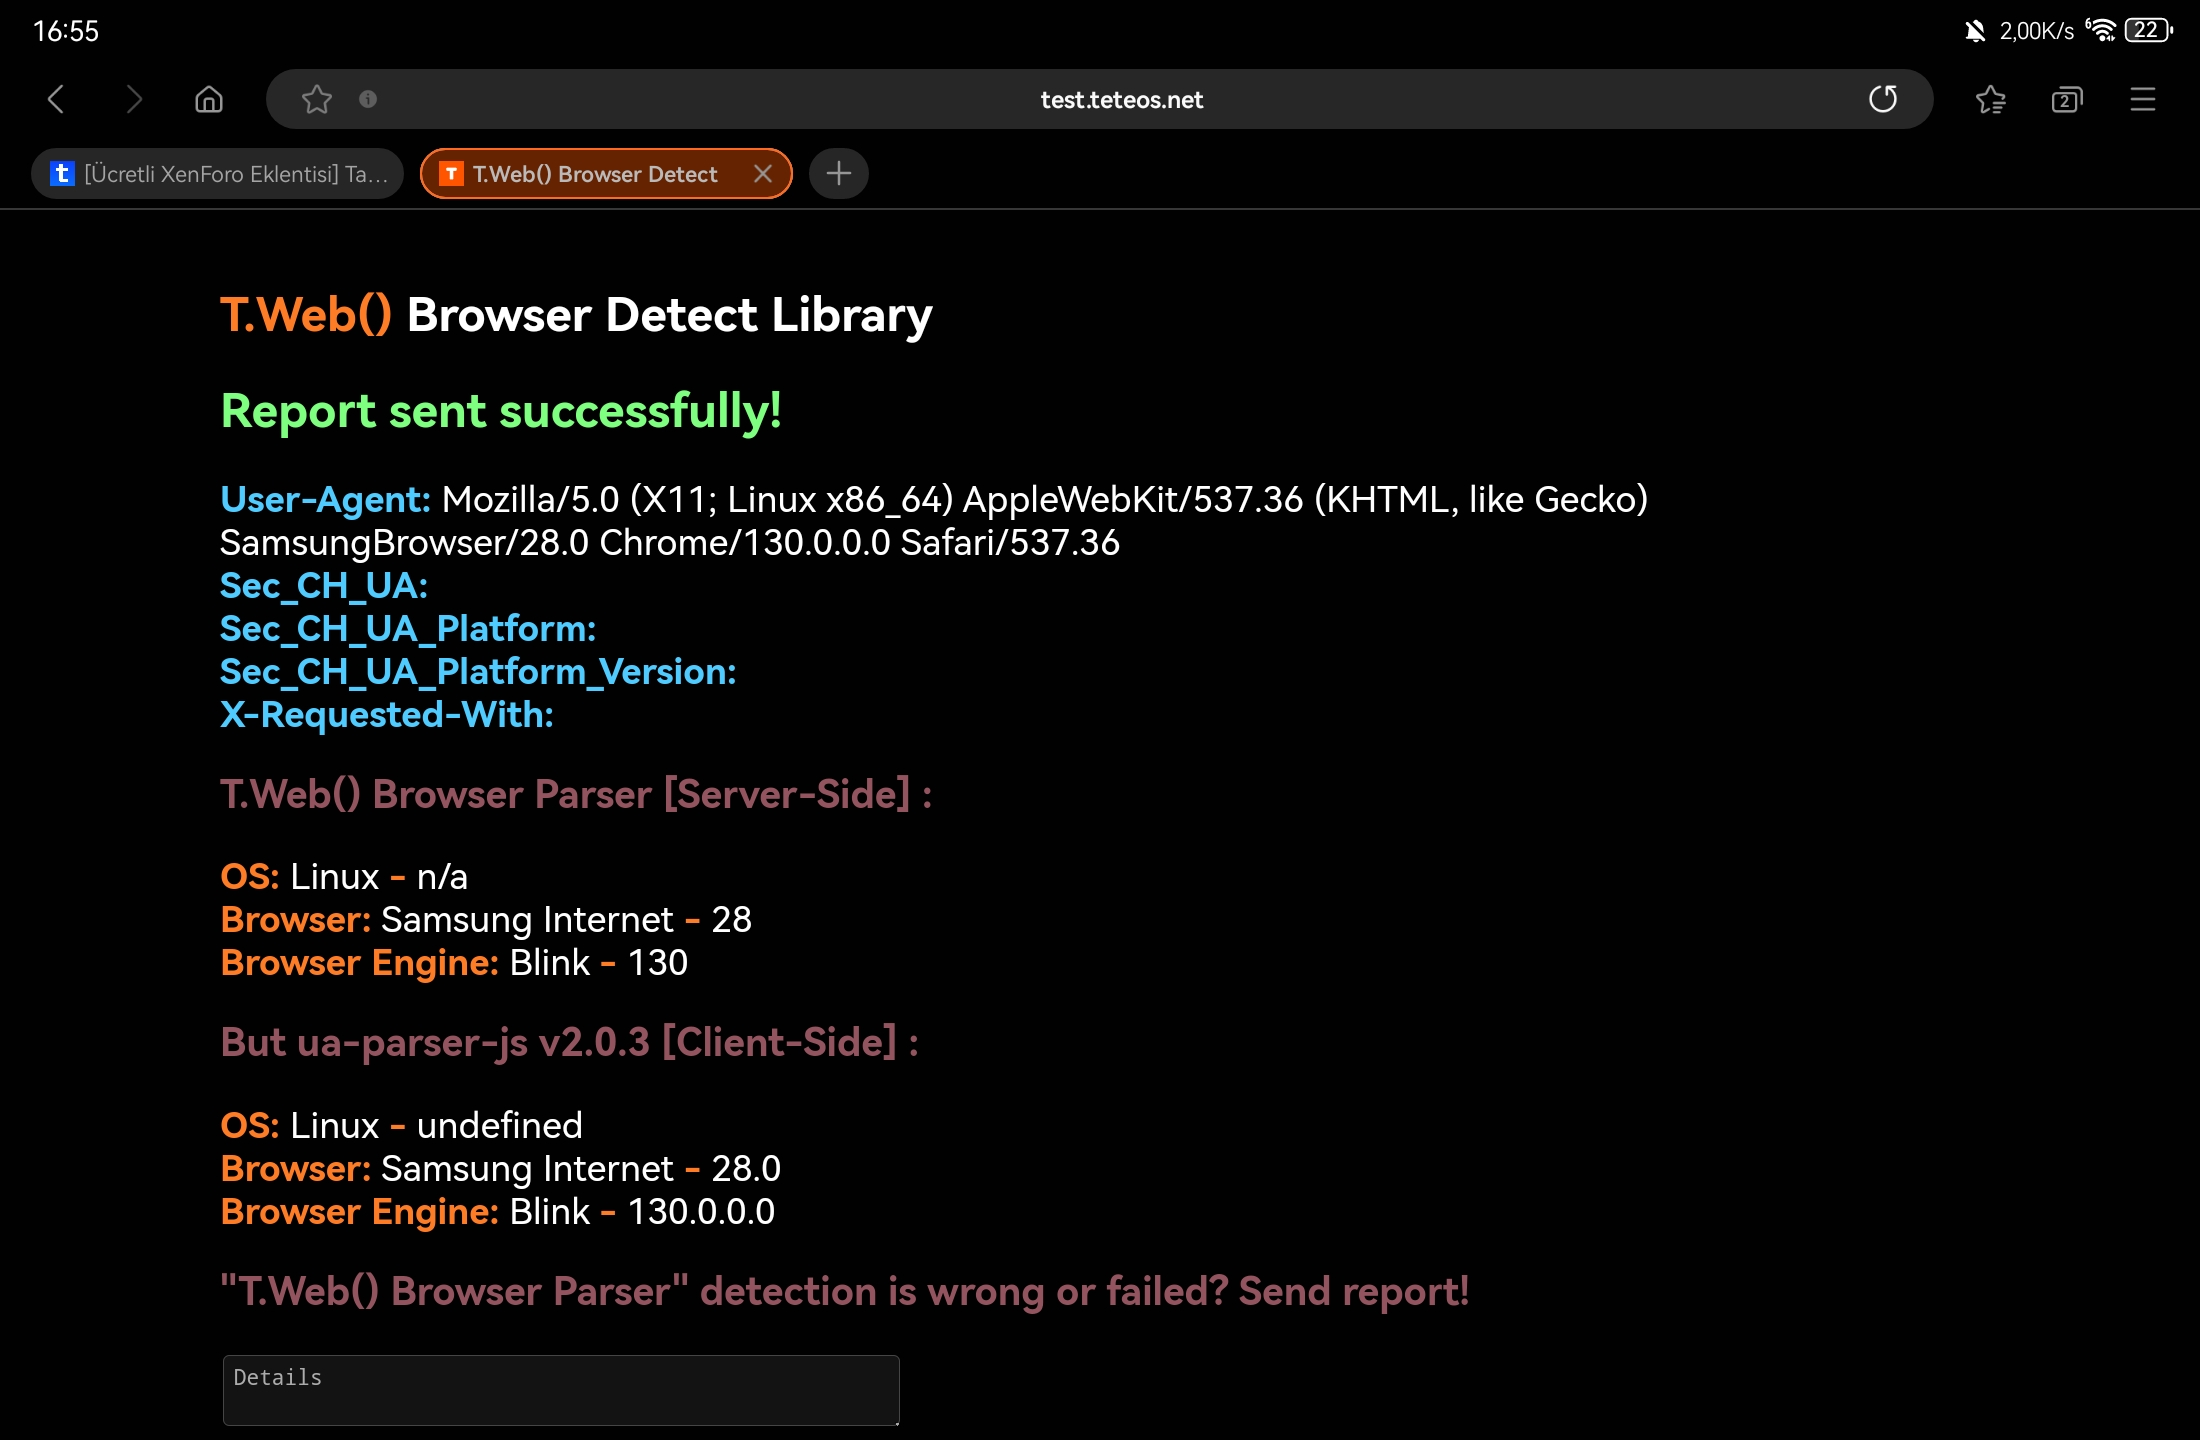The height and width of the screenshot is (1440, 2200).
Task: Click the 'Samsung Internet - 28.0' browser line
Action: click(x=501, y=1168)
